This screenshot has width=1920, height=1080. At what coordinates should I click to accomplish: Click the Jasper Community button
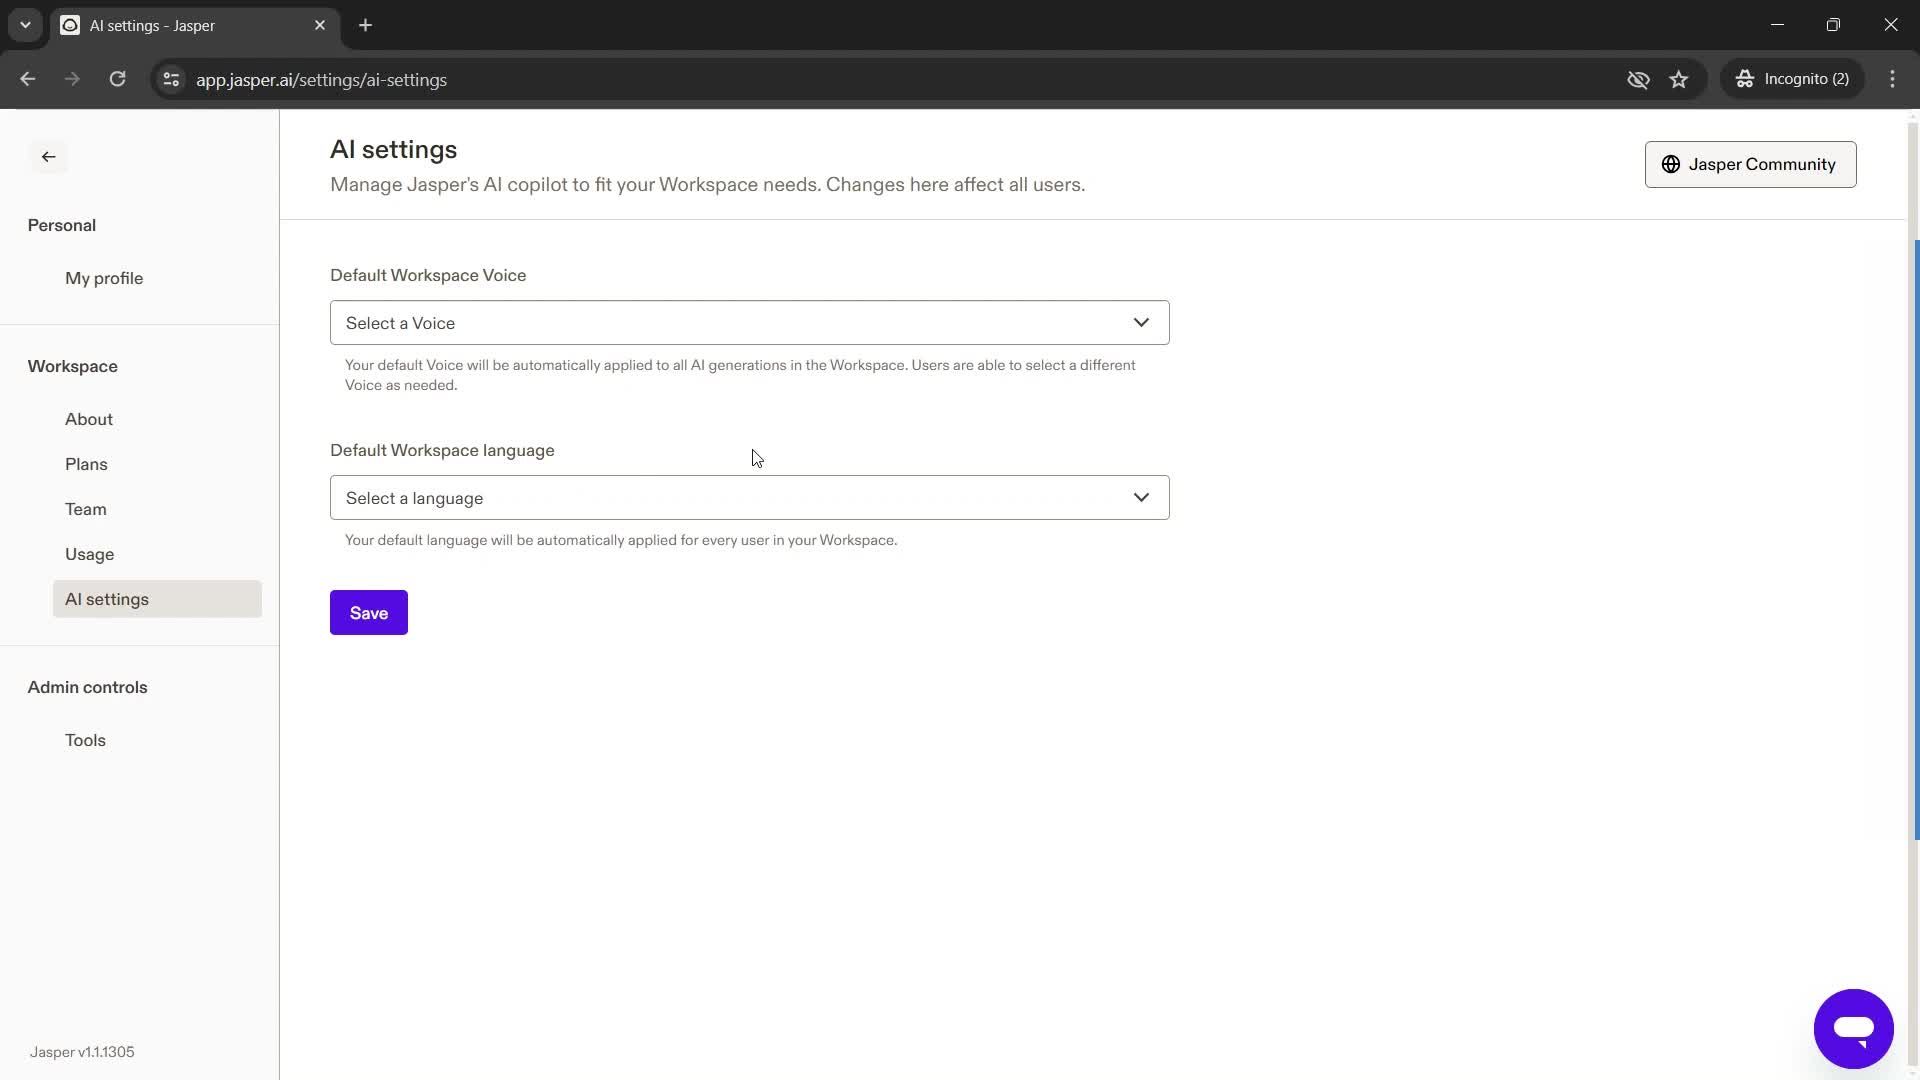[1751, 164]
